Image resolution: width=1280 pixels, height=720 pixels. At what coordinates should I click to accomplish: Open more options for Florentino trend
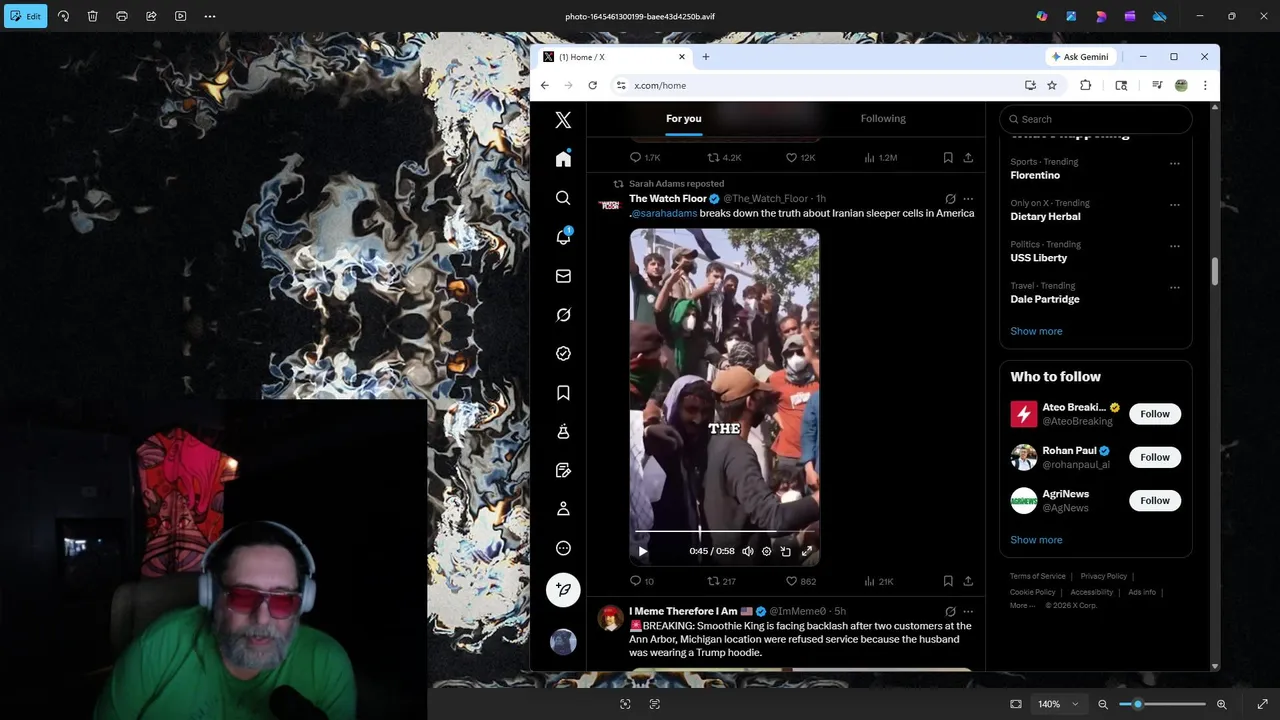tap(1174, 163)
